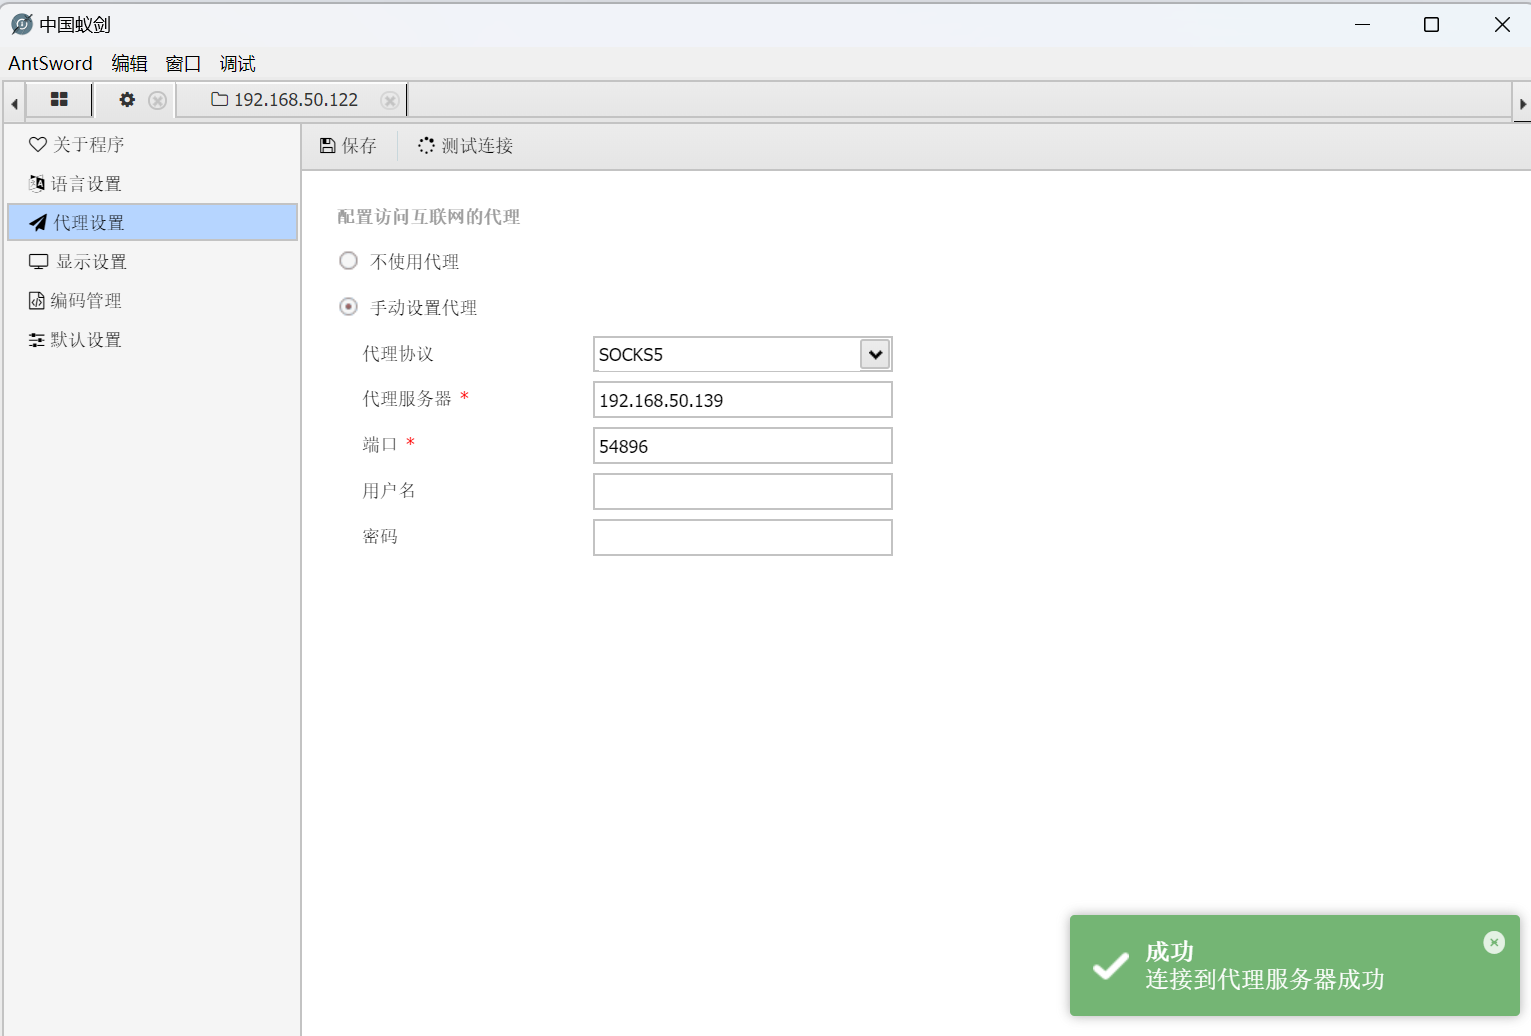This screenshot has height=1036, width=1531.
Task: Click the sliders icon for 默认设置
Action: [37, 340]
